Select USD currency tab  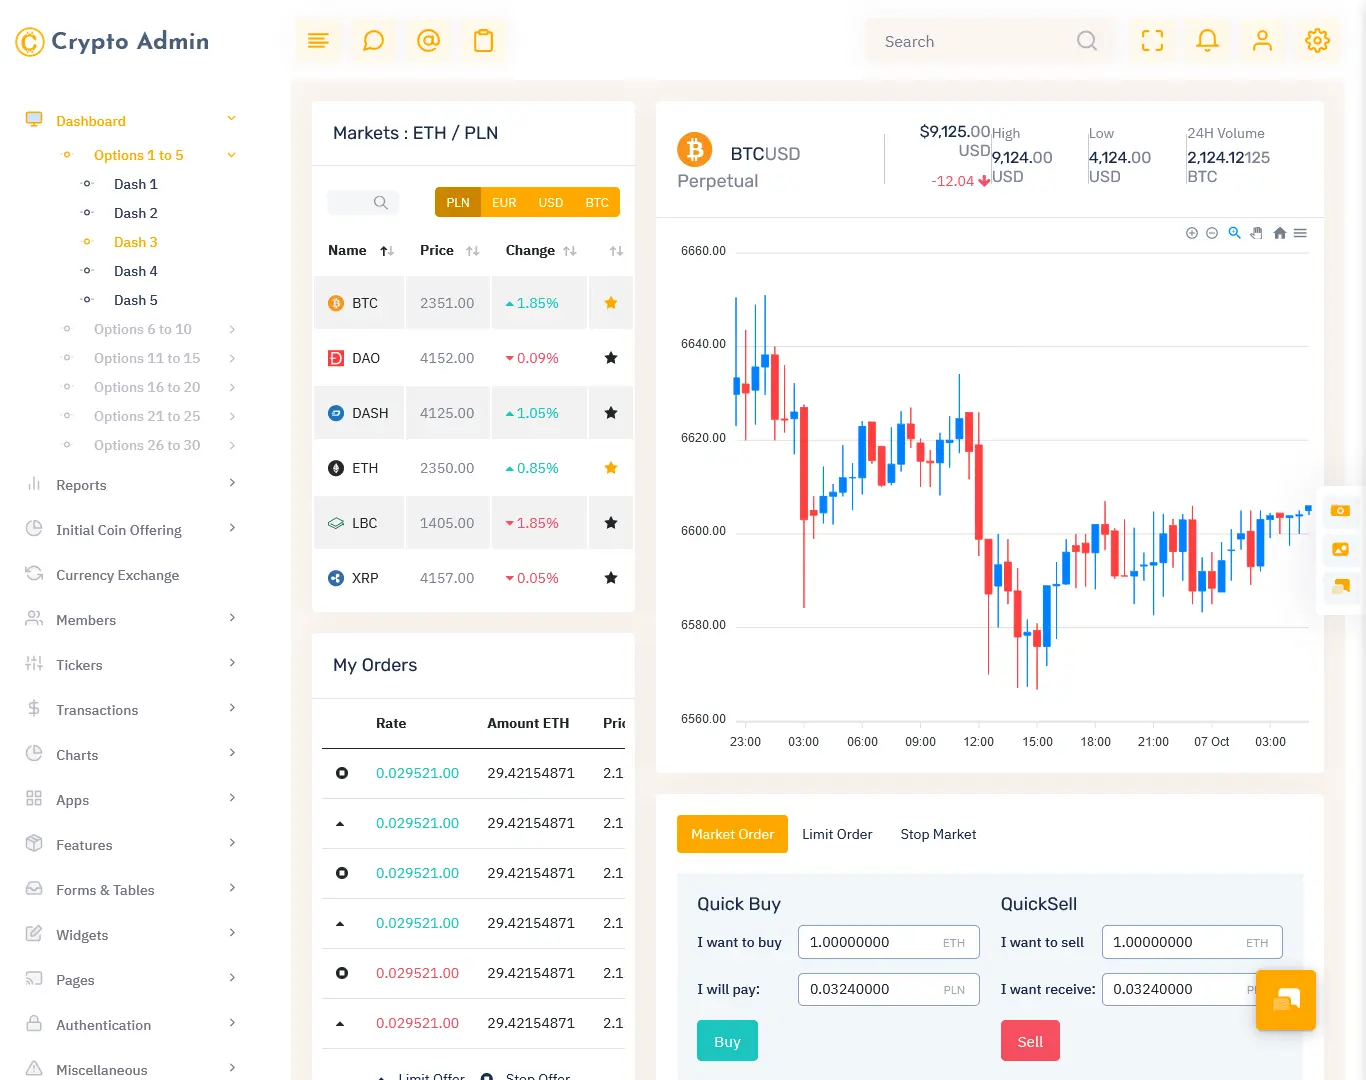pyautogui.click(x=551, y=202)
